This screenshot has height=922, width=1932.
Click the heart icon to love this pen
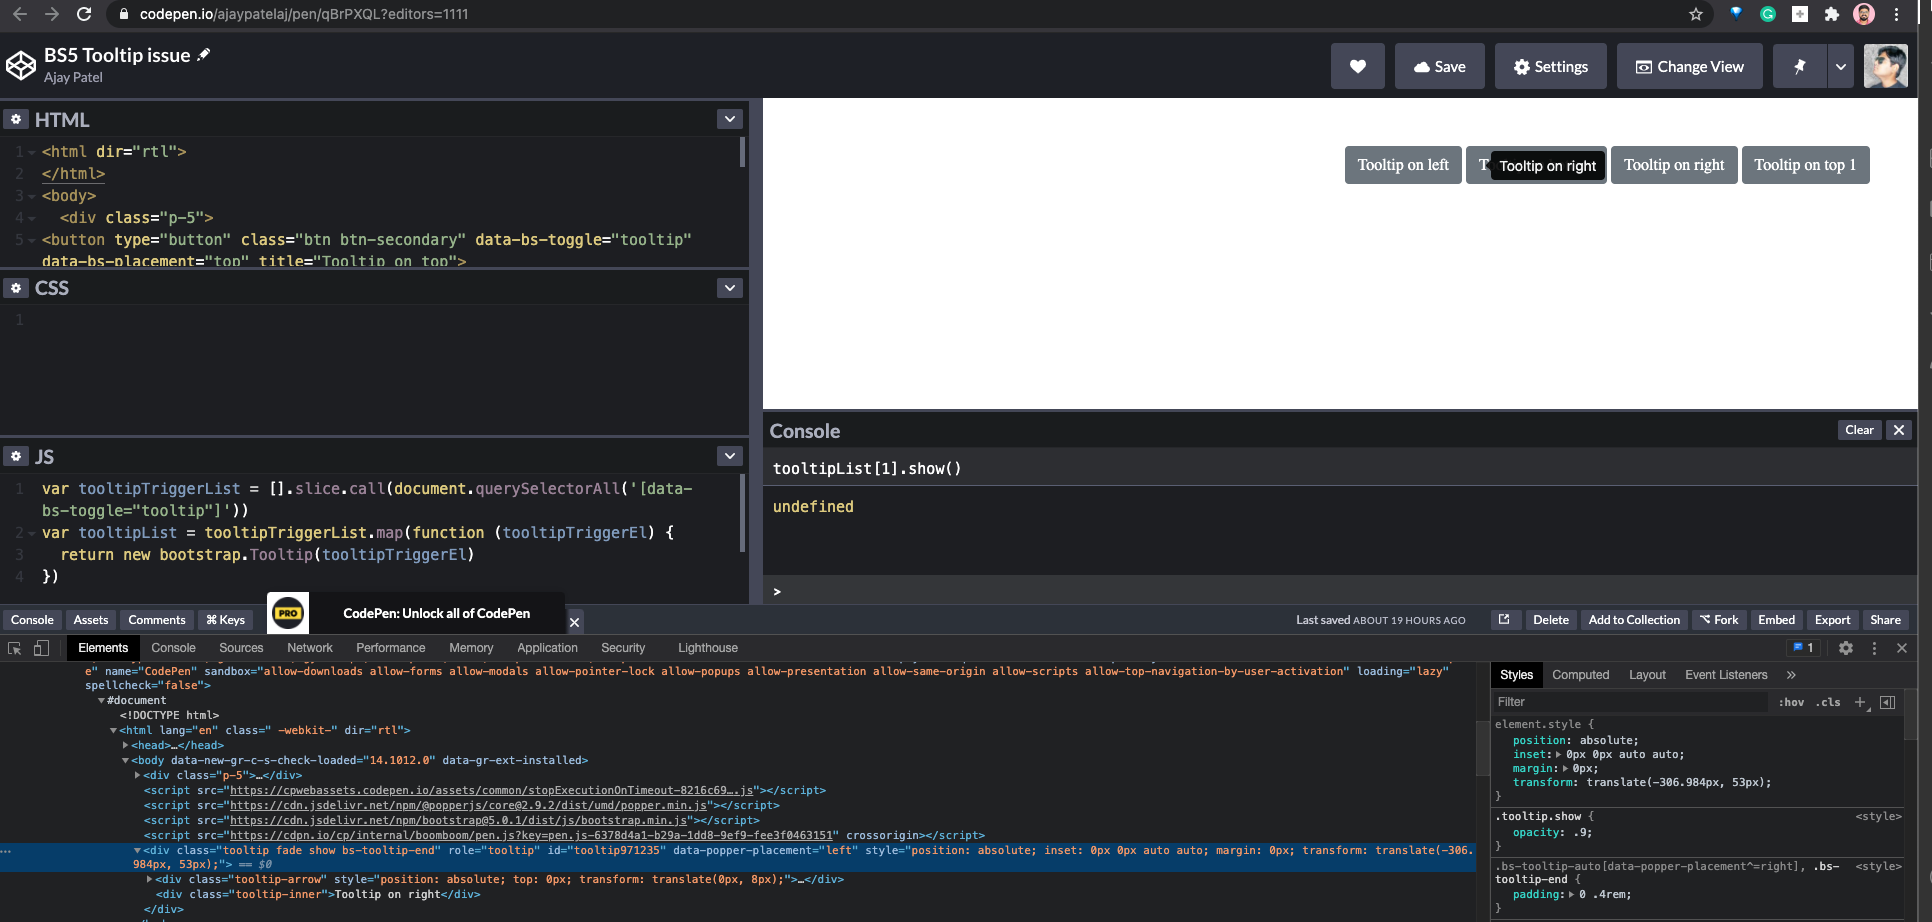tap(1357, 66)
